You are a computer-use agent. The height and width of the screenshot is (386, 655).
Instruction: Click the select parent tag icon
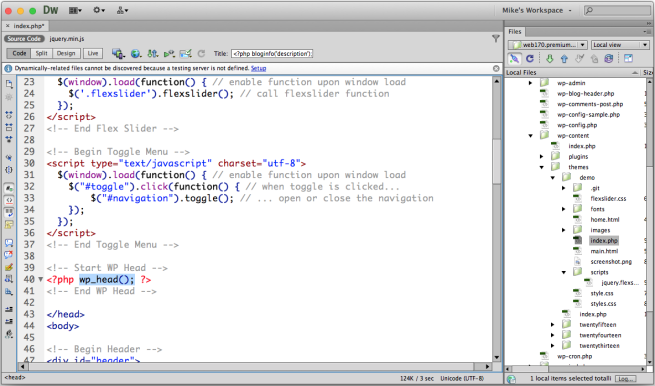[9, 157]
